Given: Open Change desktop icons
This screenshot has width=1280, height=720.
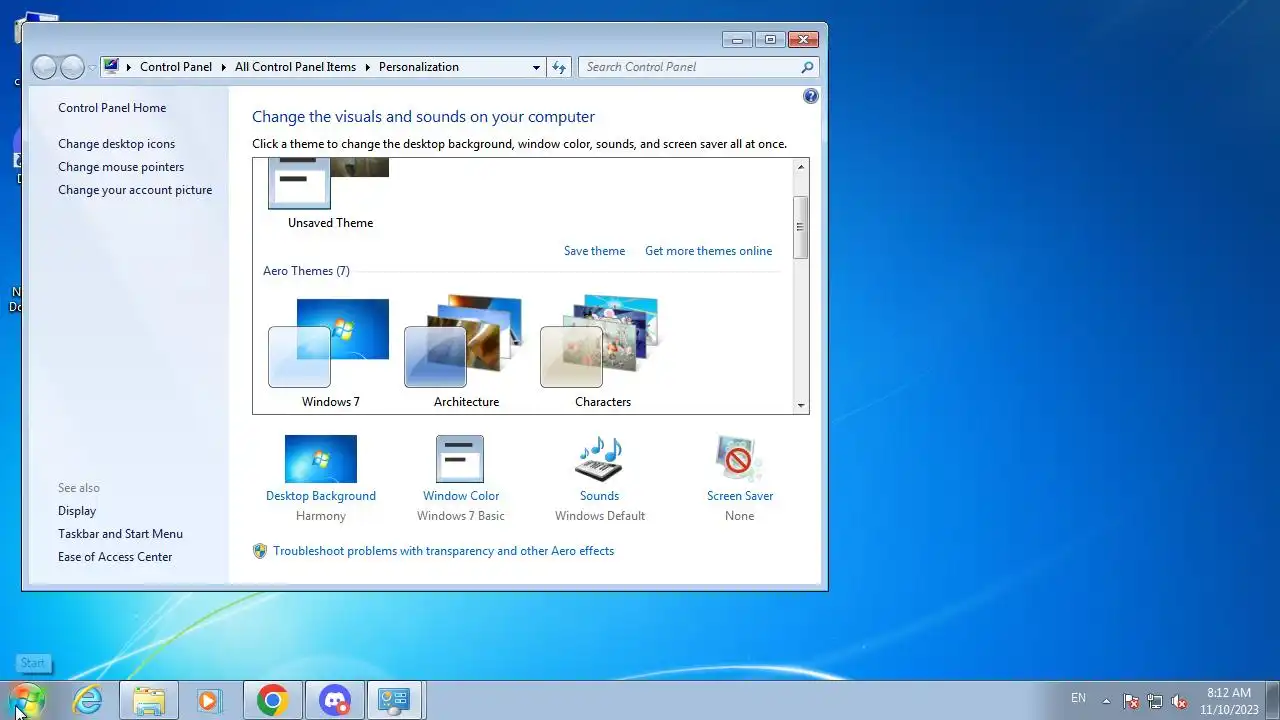Looking at the screenshot, I should 116,144.
